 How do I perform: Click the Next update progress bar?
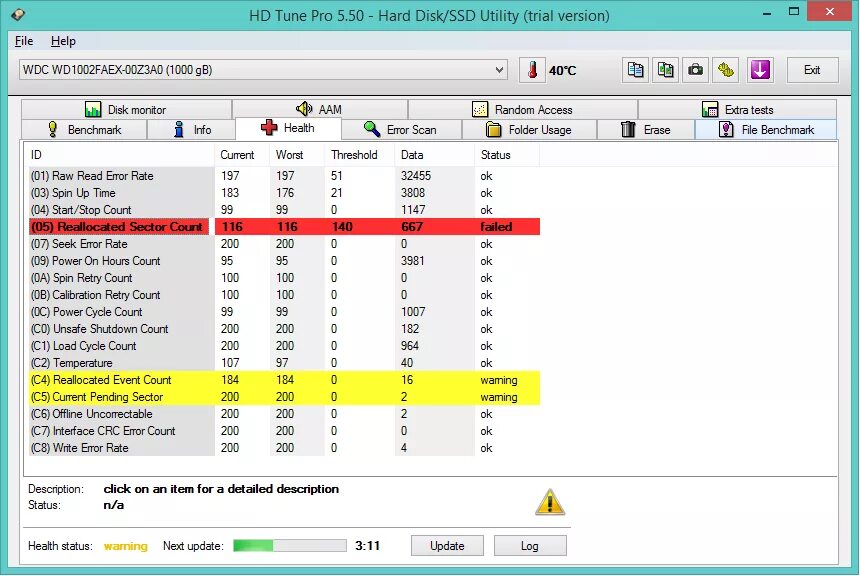point(290,545)
